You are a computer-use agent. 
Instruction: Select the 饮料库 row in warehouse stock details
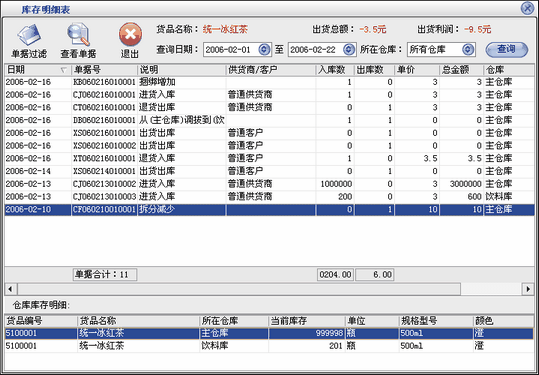[x=270, y=346]
